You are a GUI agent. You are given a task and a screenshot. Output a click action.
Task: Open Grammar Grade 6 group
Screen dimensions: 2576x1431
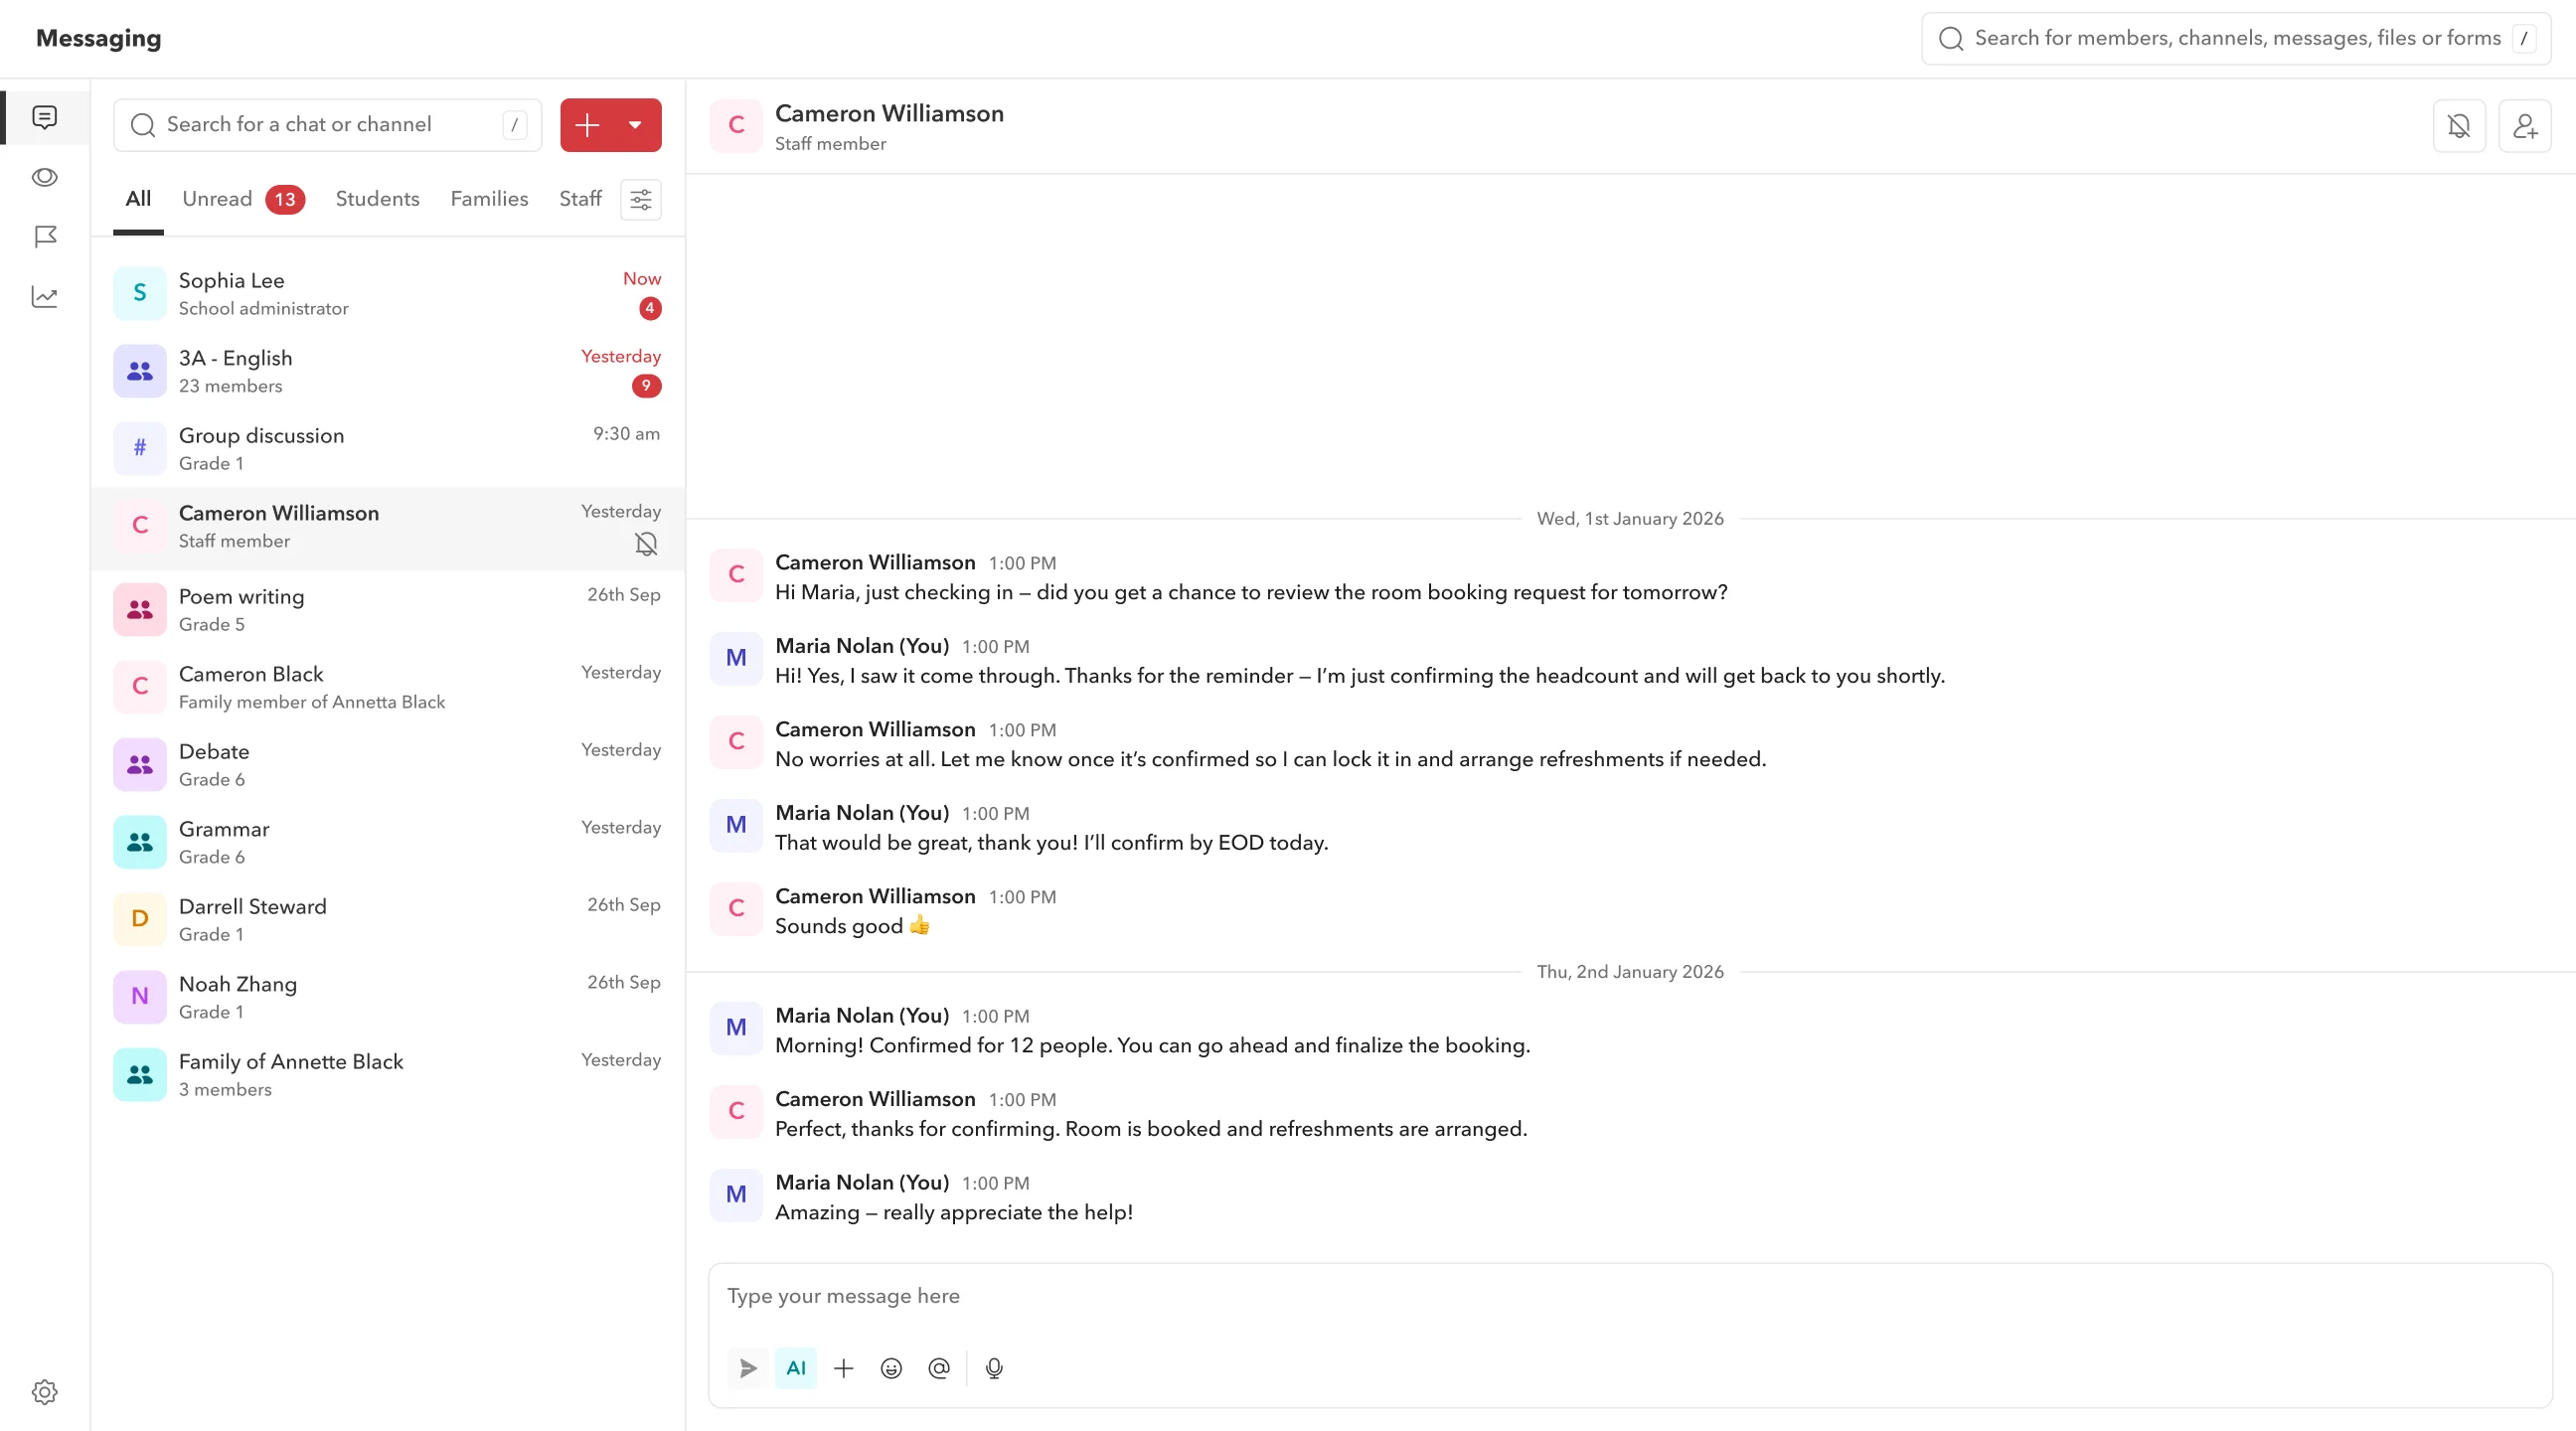[x=388, y=843]
